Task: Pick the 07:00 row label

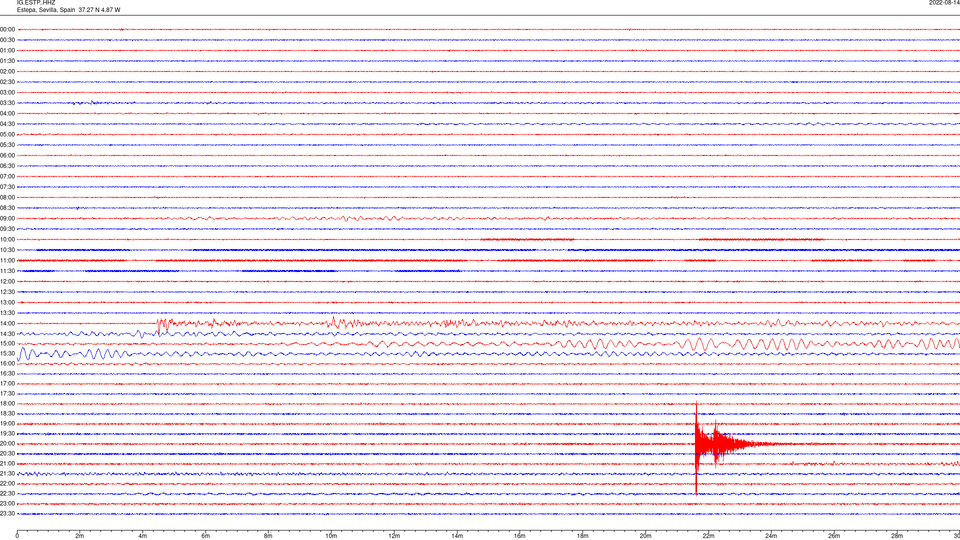Action: (x=7, y=176)
